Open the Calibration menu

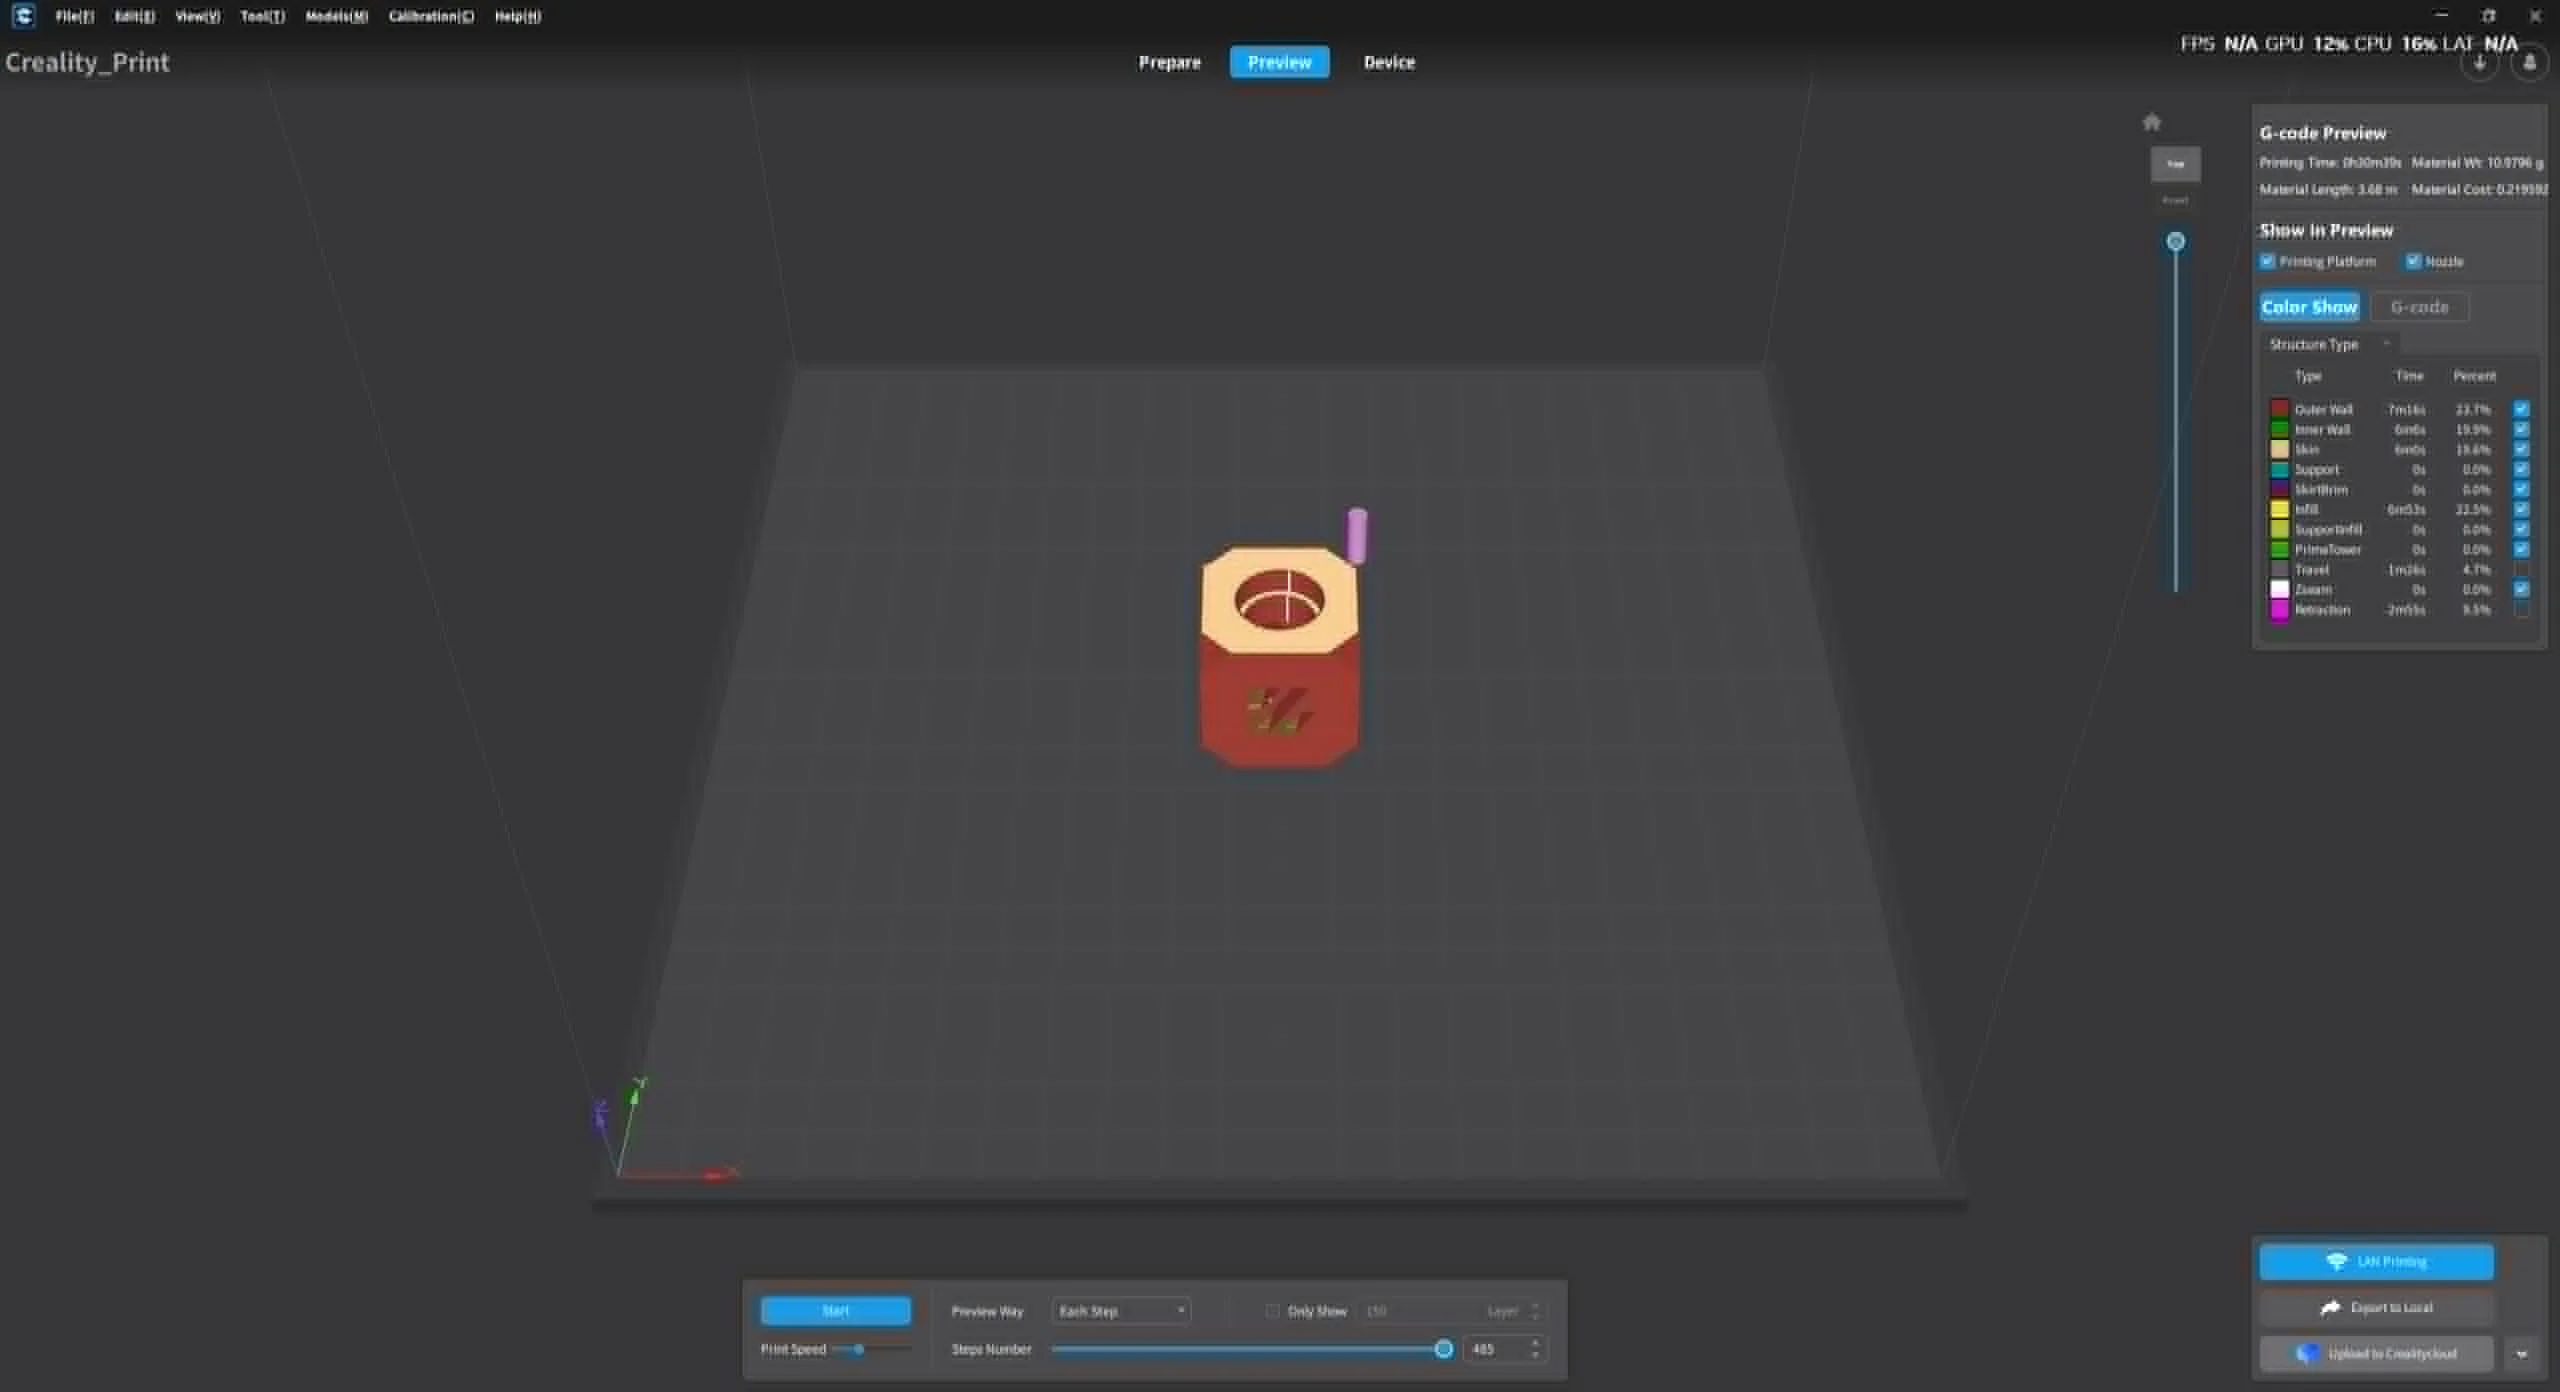click(431, 16)
